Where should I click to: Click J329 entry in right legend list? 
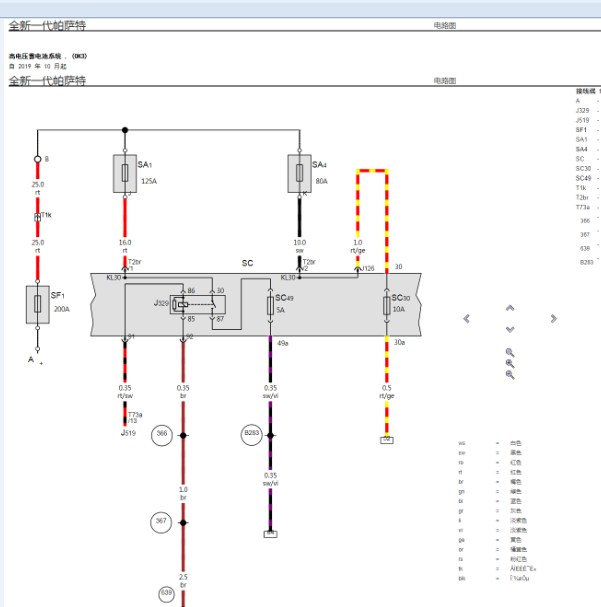coord(582,110)
